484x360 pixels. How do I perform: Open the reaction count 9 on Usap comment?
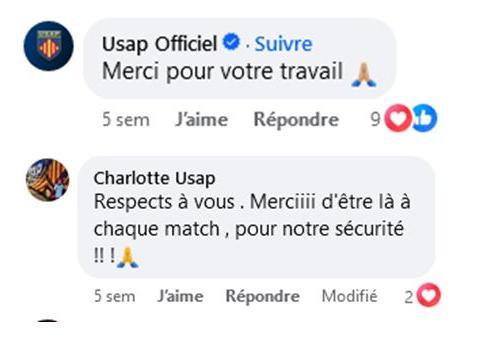click(375, 119)
